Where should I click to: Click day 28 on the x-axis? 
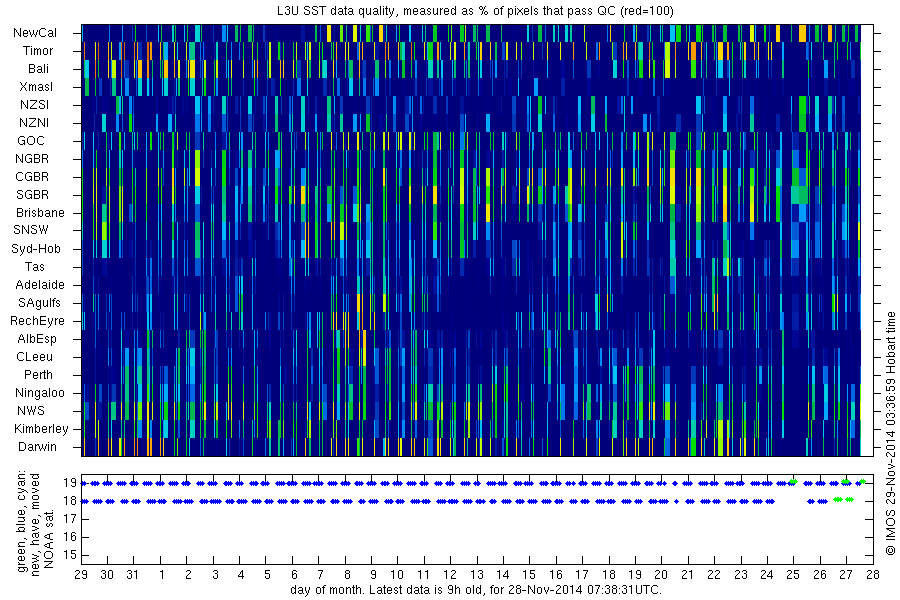(873, 575)
